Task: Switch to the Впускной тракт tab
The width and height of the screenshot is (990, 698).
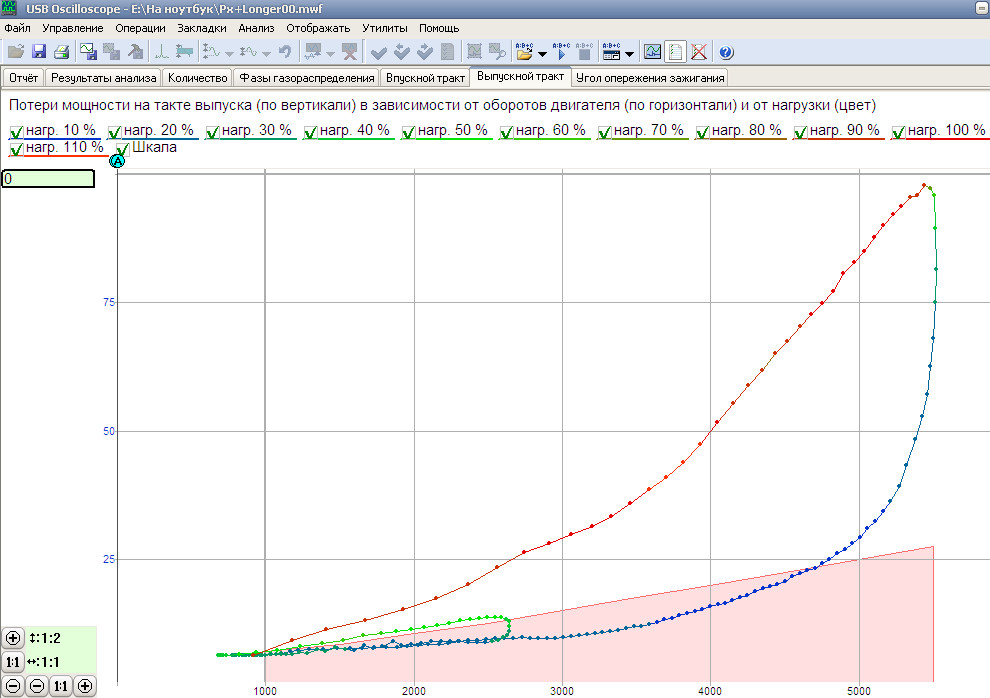Action: (x=425, y=77)
